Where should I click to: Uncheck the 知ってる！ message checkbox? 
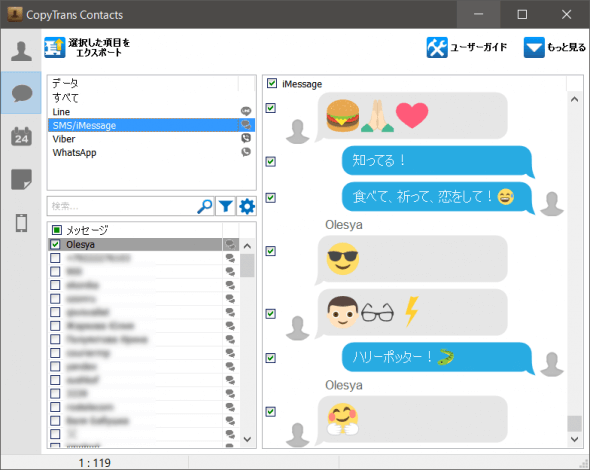click(271, 161)
